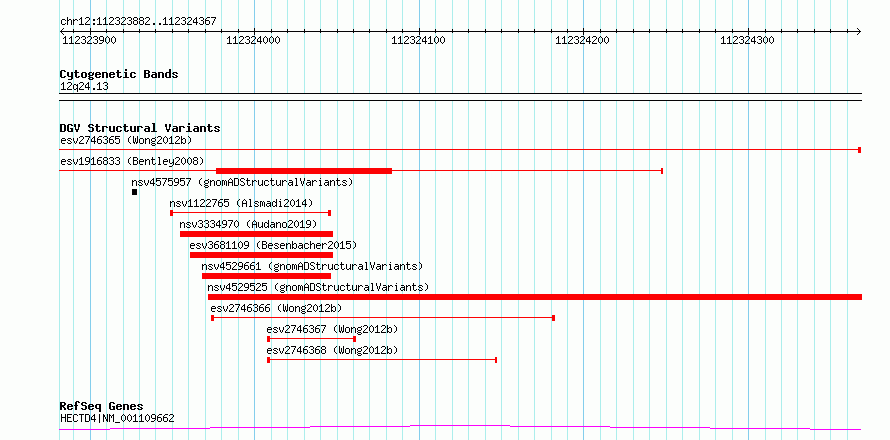Click the esv1916833 right end tick
Screen dimensions: 890x440
(662, 171)
